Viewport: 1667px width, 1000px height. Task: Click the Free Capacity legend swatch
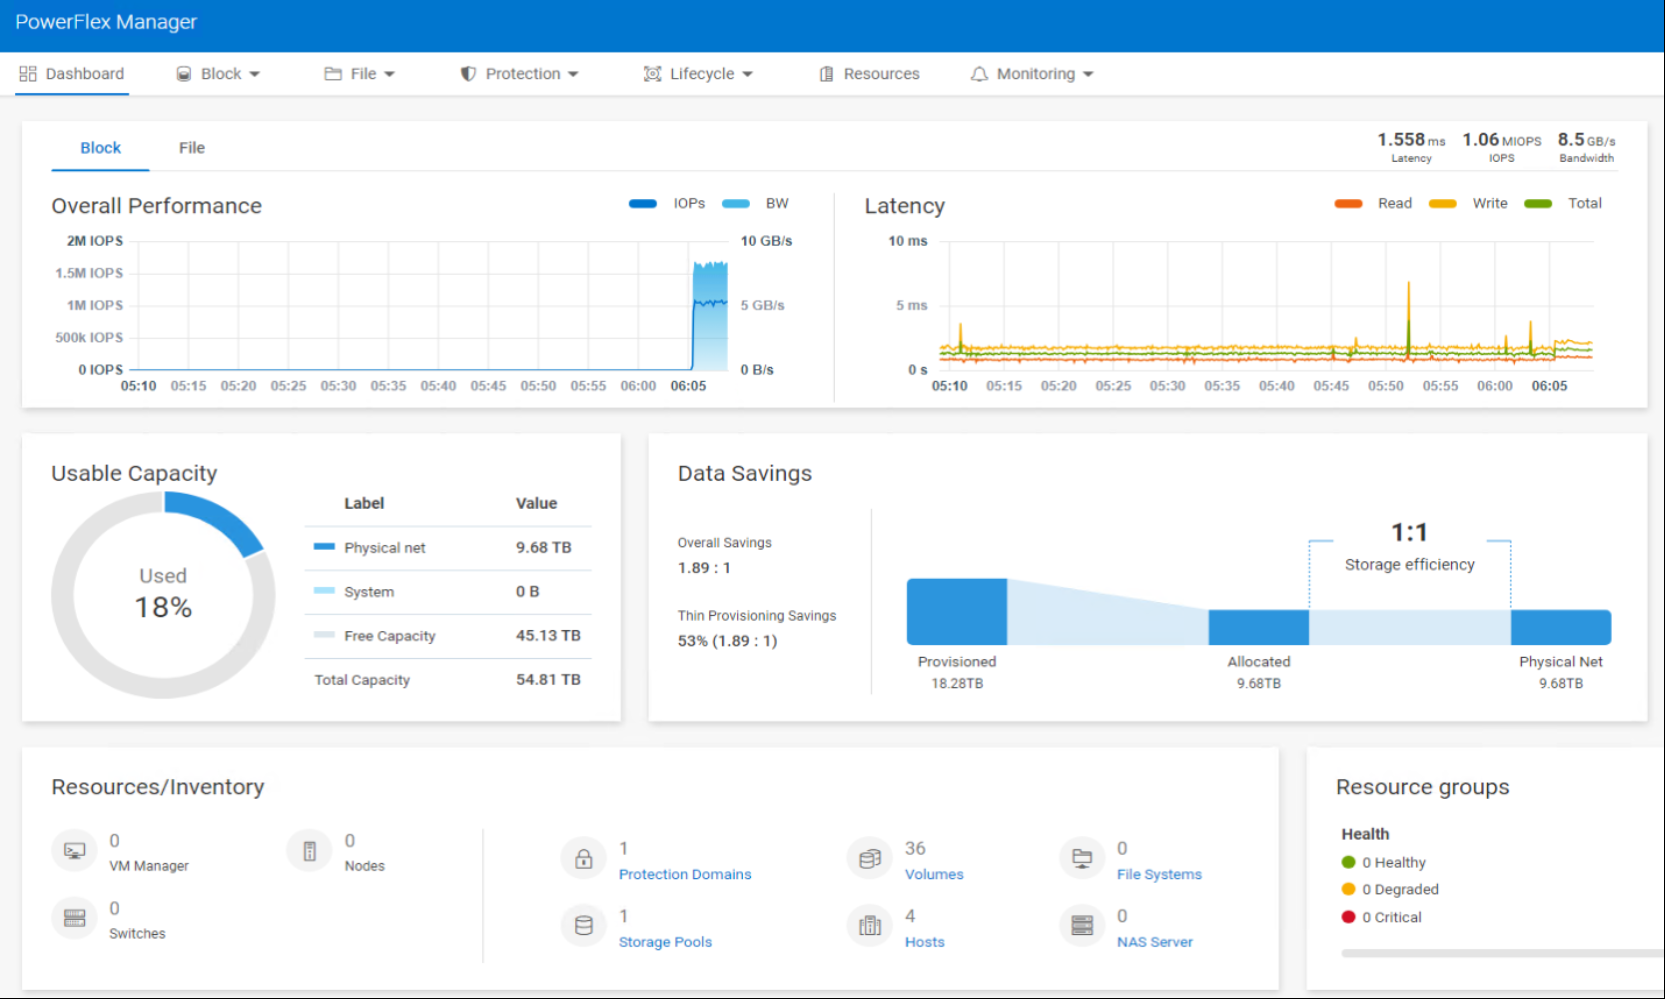(324, 635)
